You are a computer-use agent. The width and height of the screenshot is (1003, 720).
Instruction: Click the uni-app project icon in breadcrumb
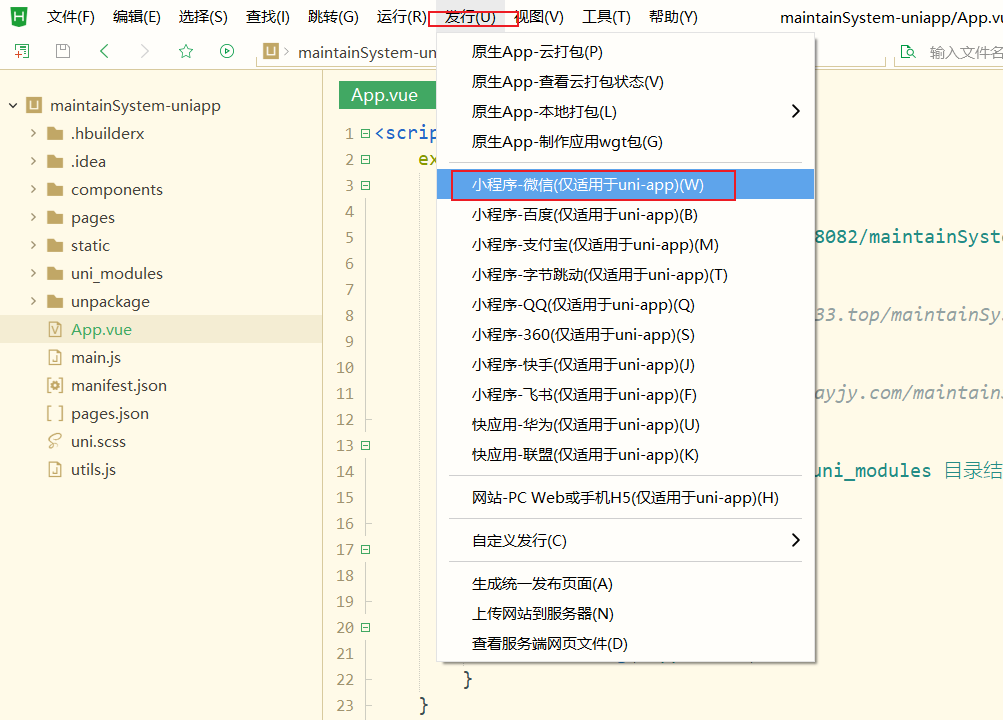click(x=271, y=51)
